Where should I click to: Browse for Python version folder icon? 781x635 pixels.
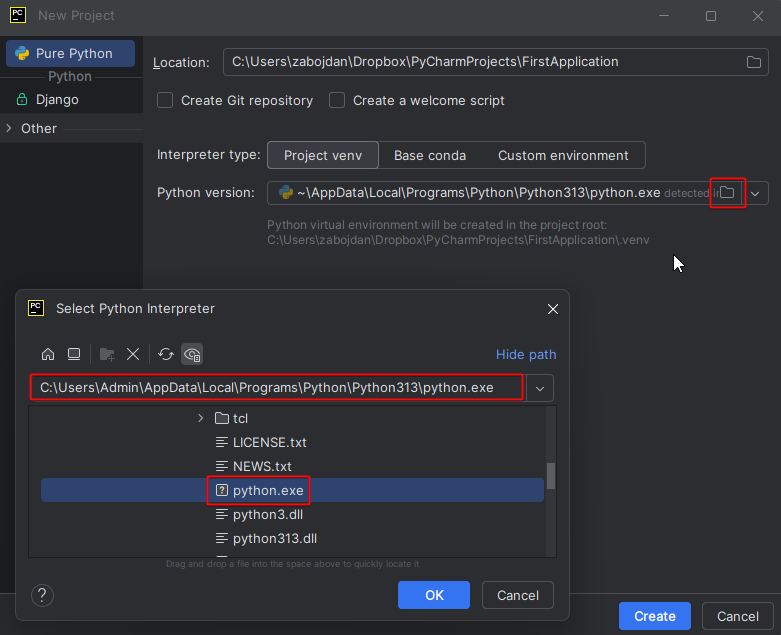[727, 192]
